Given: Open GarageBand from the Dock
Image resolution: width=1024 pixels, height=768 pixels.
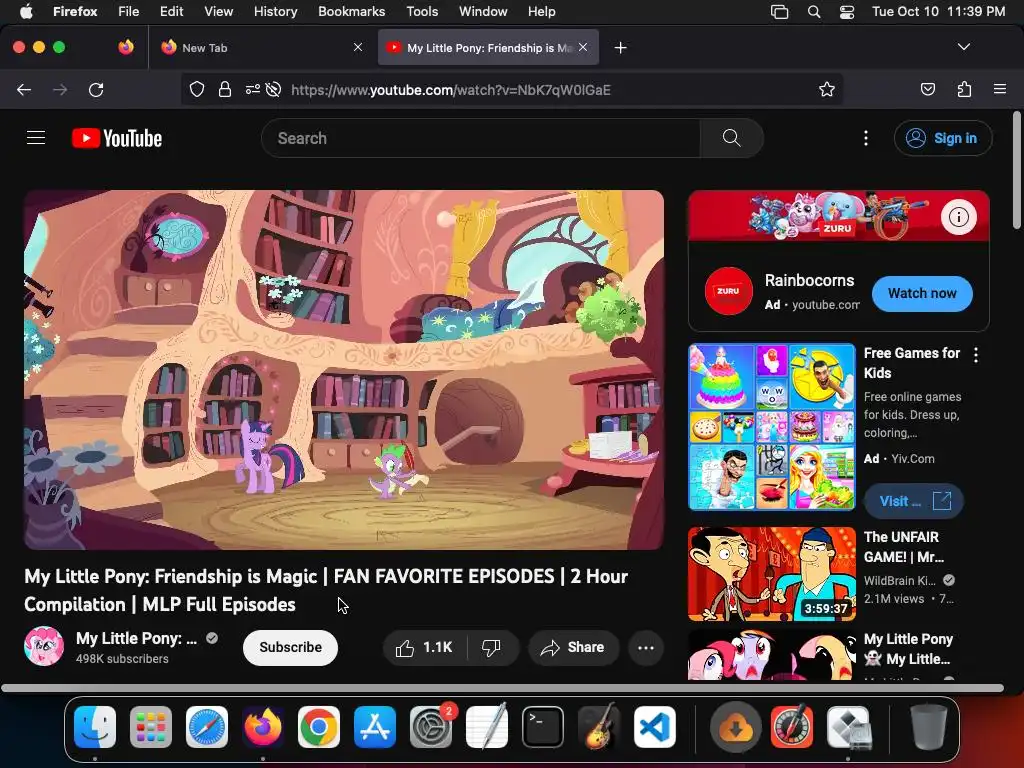Looking at the screenshot, I should tap(599, 727).
